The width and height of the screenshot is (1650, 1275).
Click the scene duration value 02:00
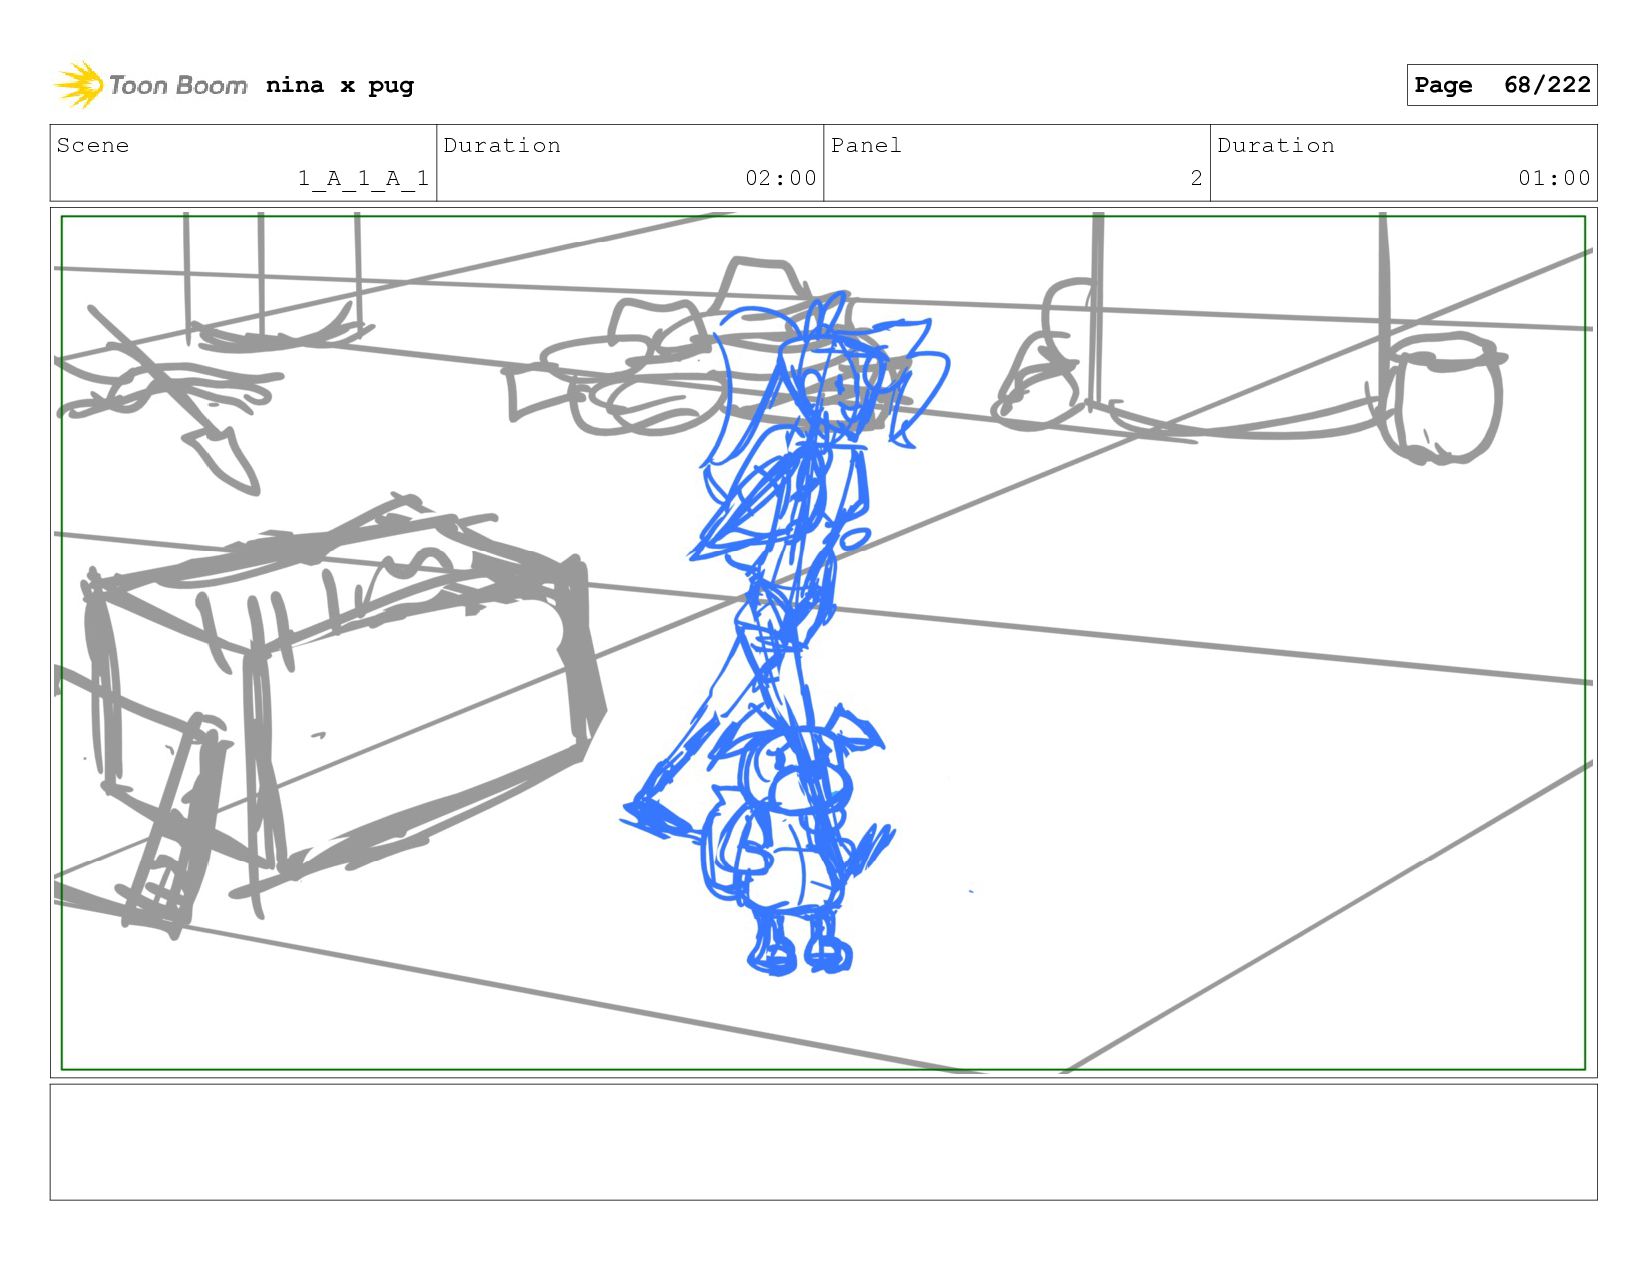pos(780,178)
